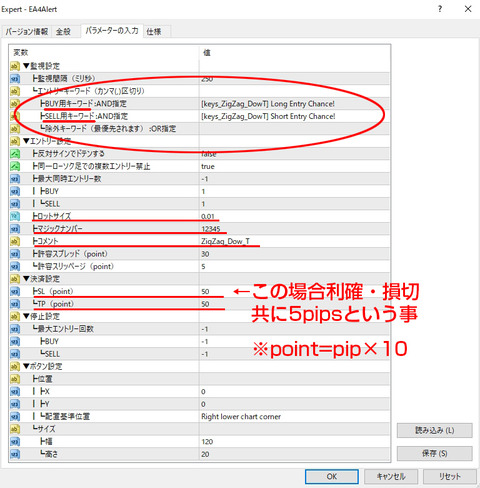Open the 仕様 tab

tap(154, 32)
